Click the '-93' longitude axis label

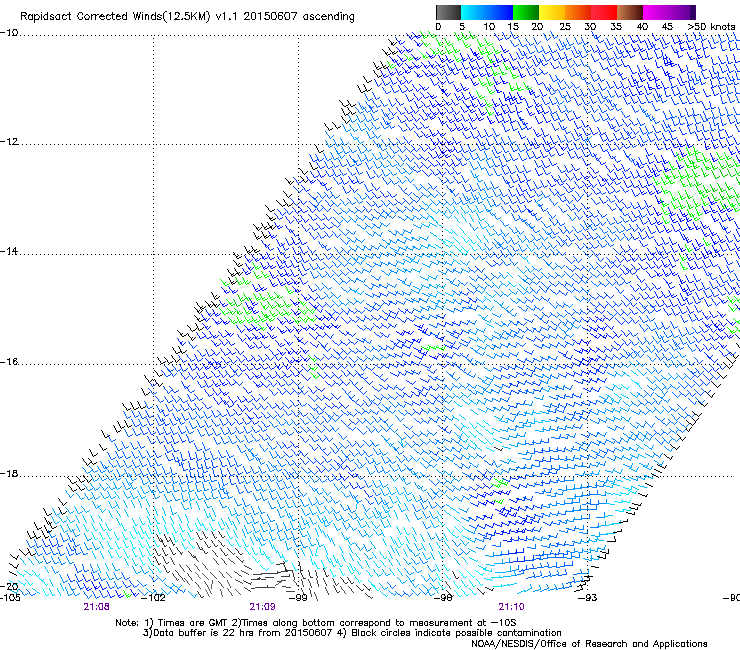[x=587, y=597]
